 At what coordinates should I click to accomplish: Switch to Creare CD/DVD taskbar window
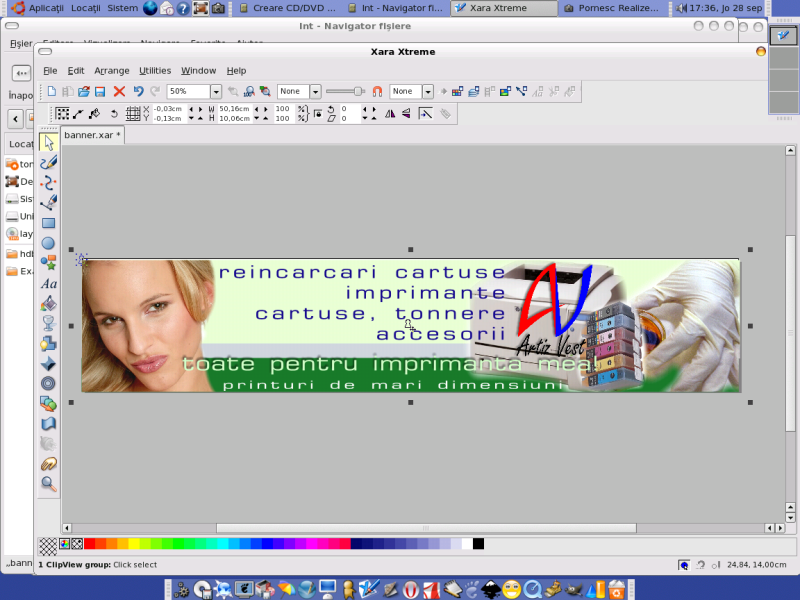288,8
